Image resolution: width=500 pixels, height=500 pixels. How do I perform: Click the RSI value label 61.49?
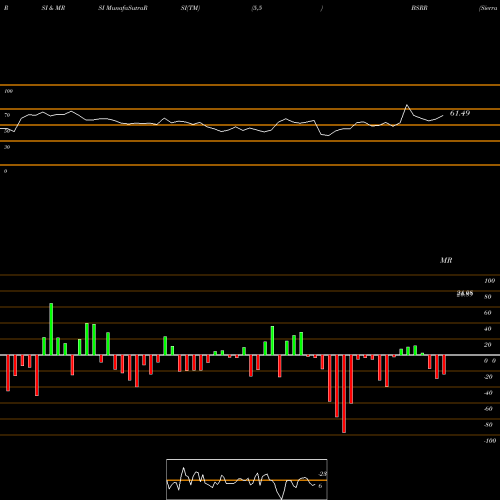coord(460,113)
